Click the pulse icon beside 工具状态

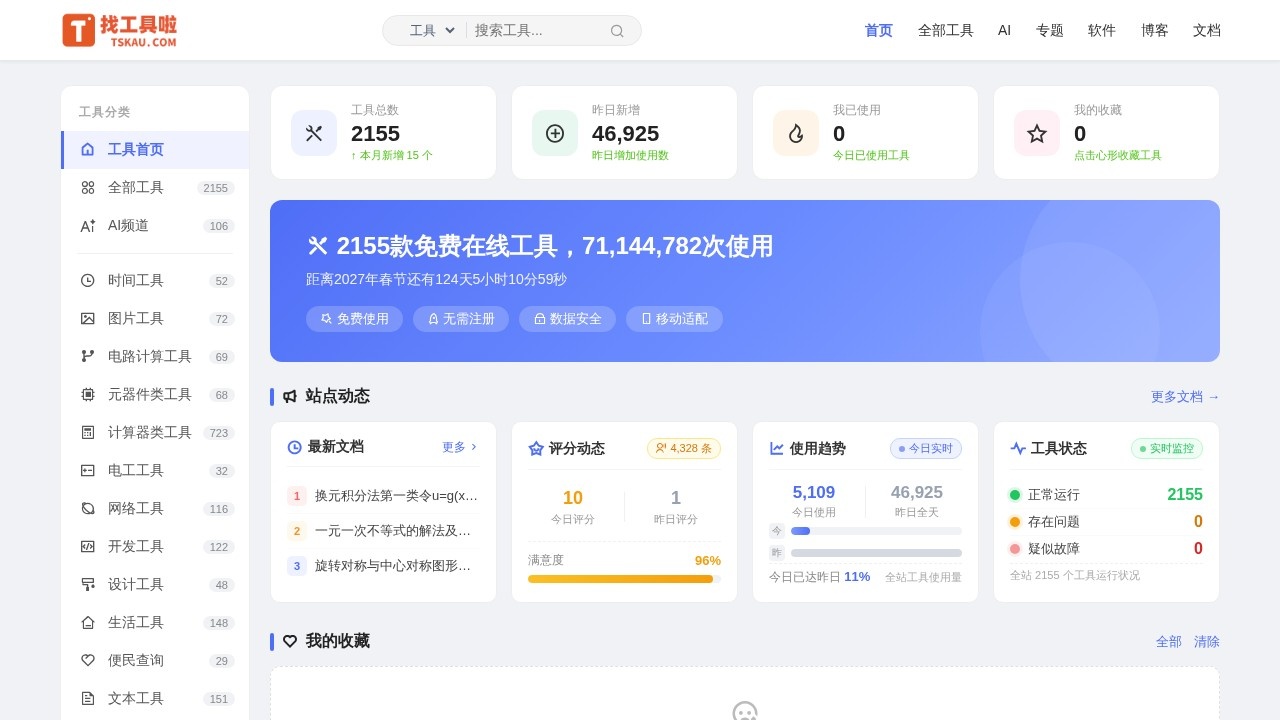(1018, 449)
